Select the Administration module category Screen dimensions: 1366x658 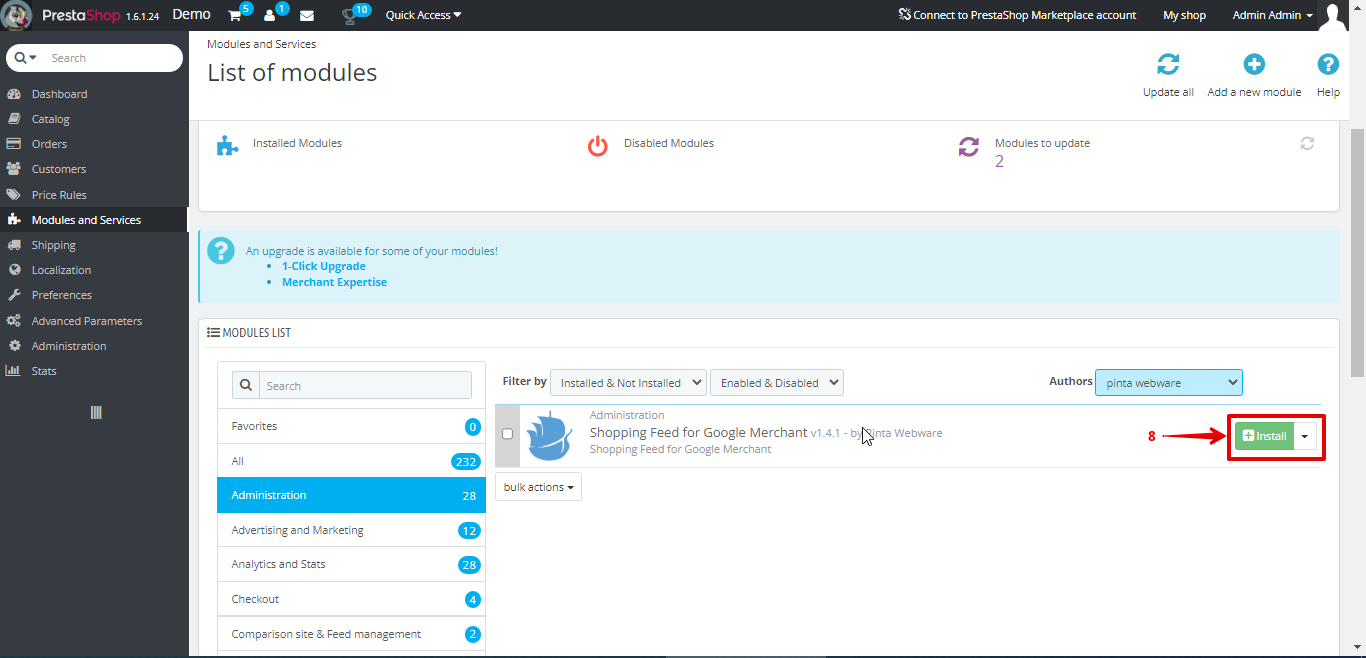(351, 495)
